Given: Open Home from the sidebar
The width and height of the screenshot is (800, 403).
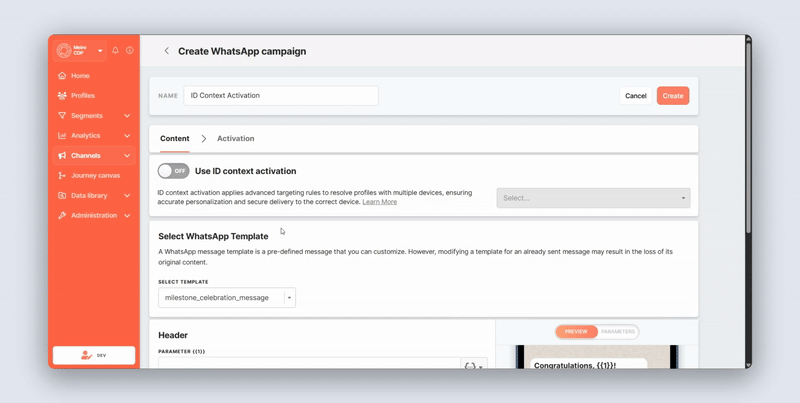Looking at the screenshot, I should coord(80,76).
